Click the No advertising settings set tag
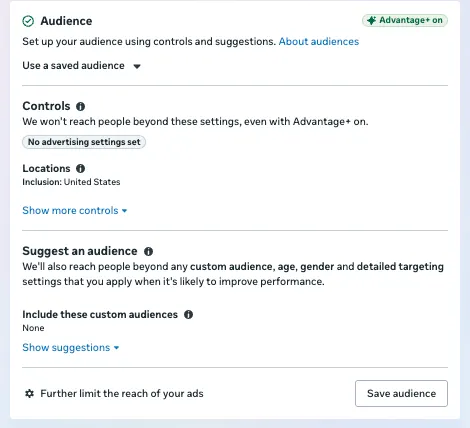 click(84, 142)
